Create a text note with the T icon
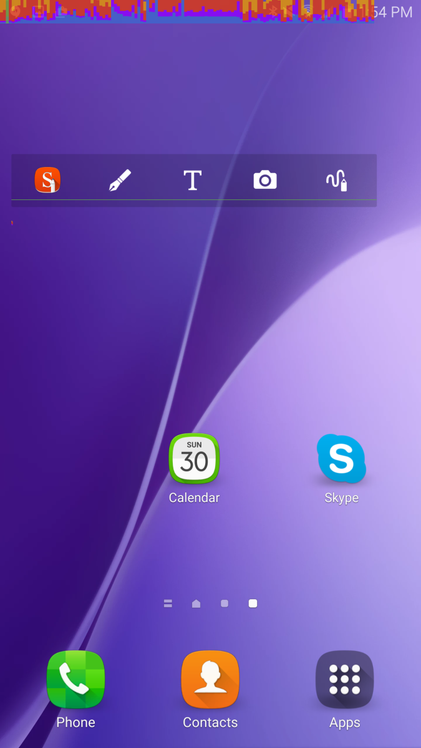The image size is (421, 748). pyautogui.click(x=193, y=180)
